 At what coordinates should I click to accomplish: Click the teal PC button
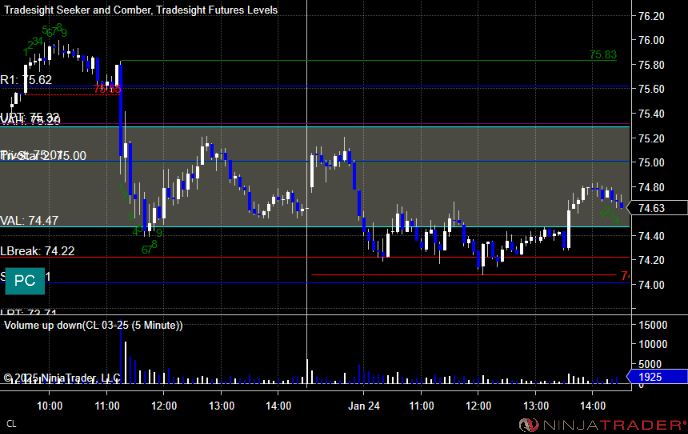[25, 281]
